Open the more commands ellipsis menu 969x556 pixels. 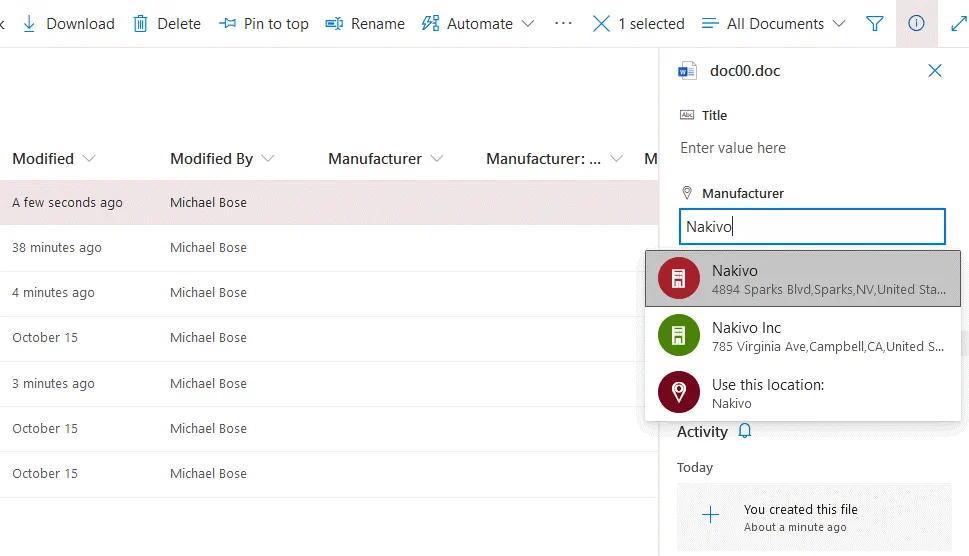tap(563, 23)
